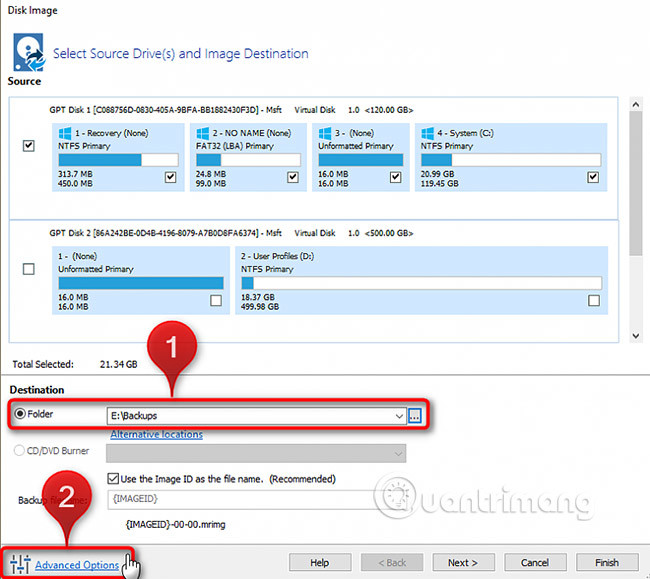Expand the destination folder path dropdown

coord(398,415)
